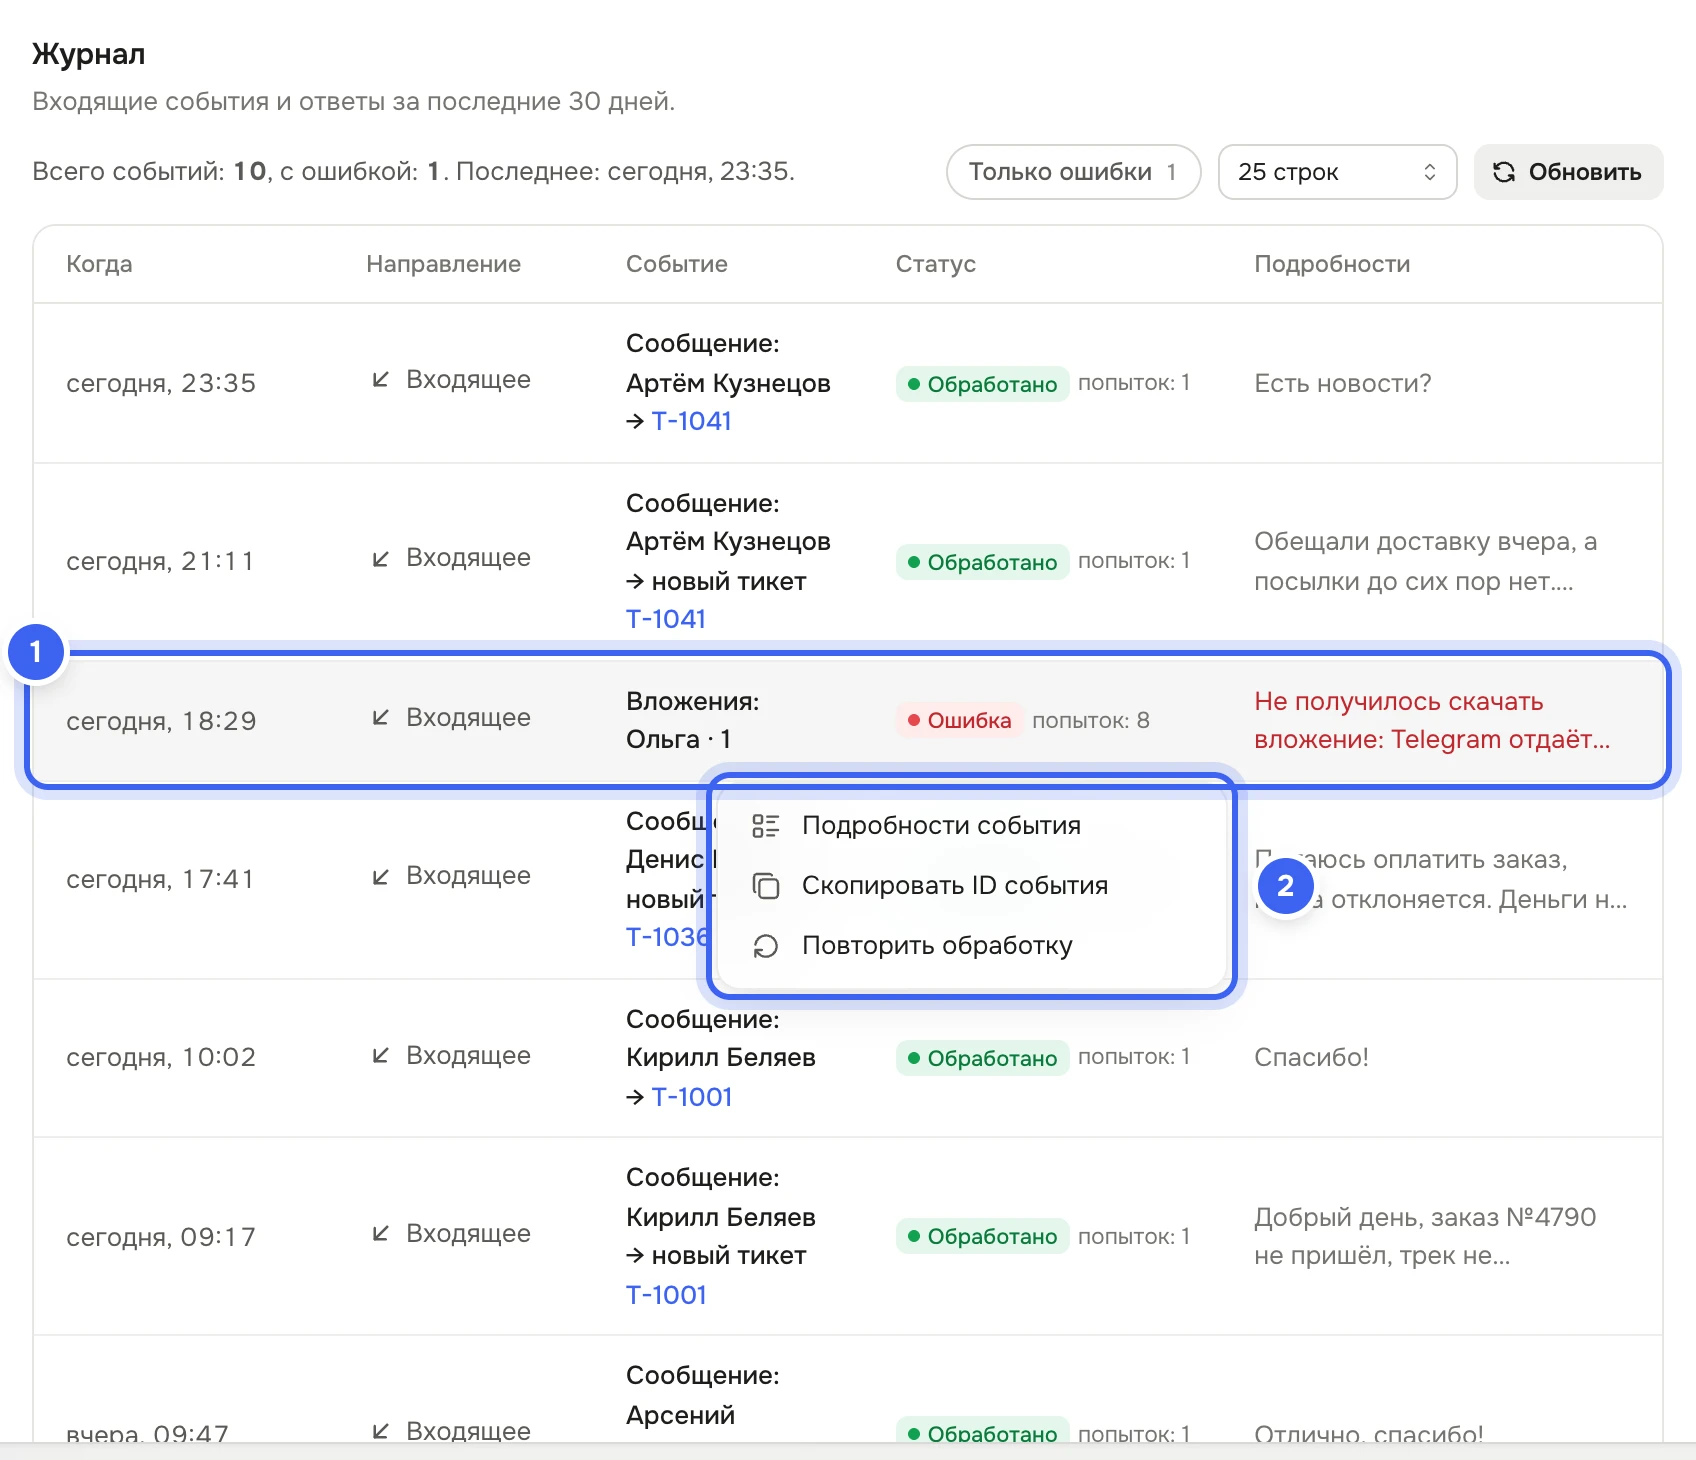The height and width of the screenshot is (1460, 1696).
Task: Click the list icon beside Подробности события
Action: pos(766,826)
